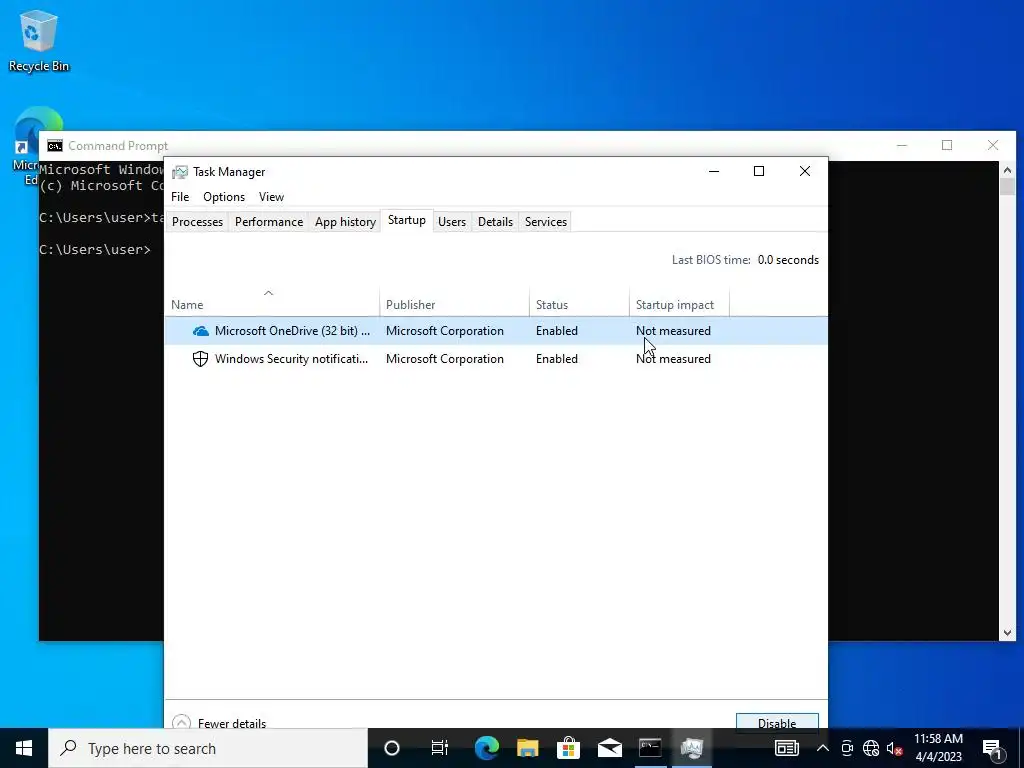Switch to the Processes tab
The image size is (1024, 768).
click(x=197, y=222)
